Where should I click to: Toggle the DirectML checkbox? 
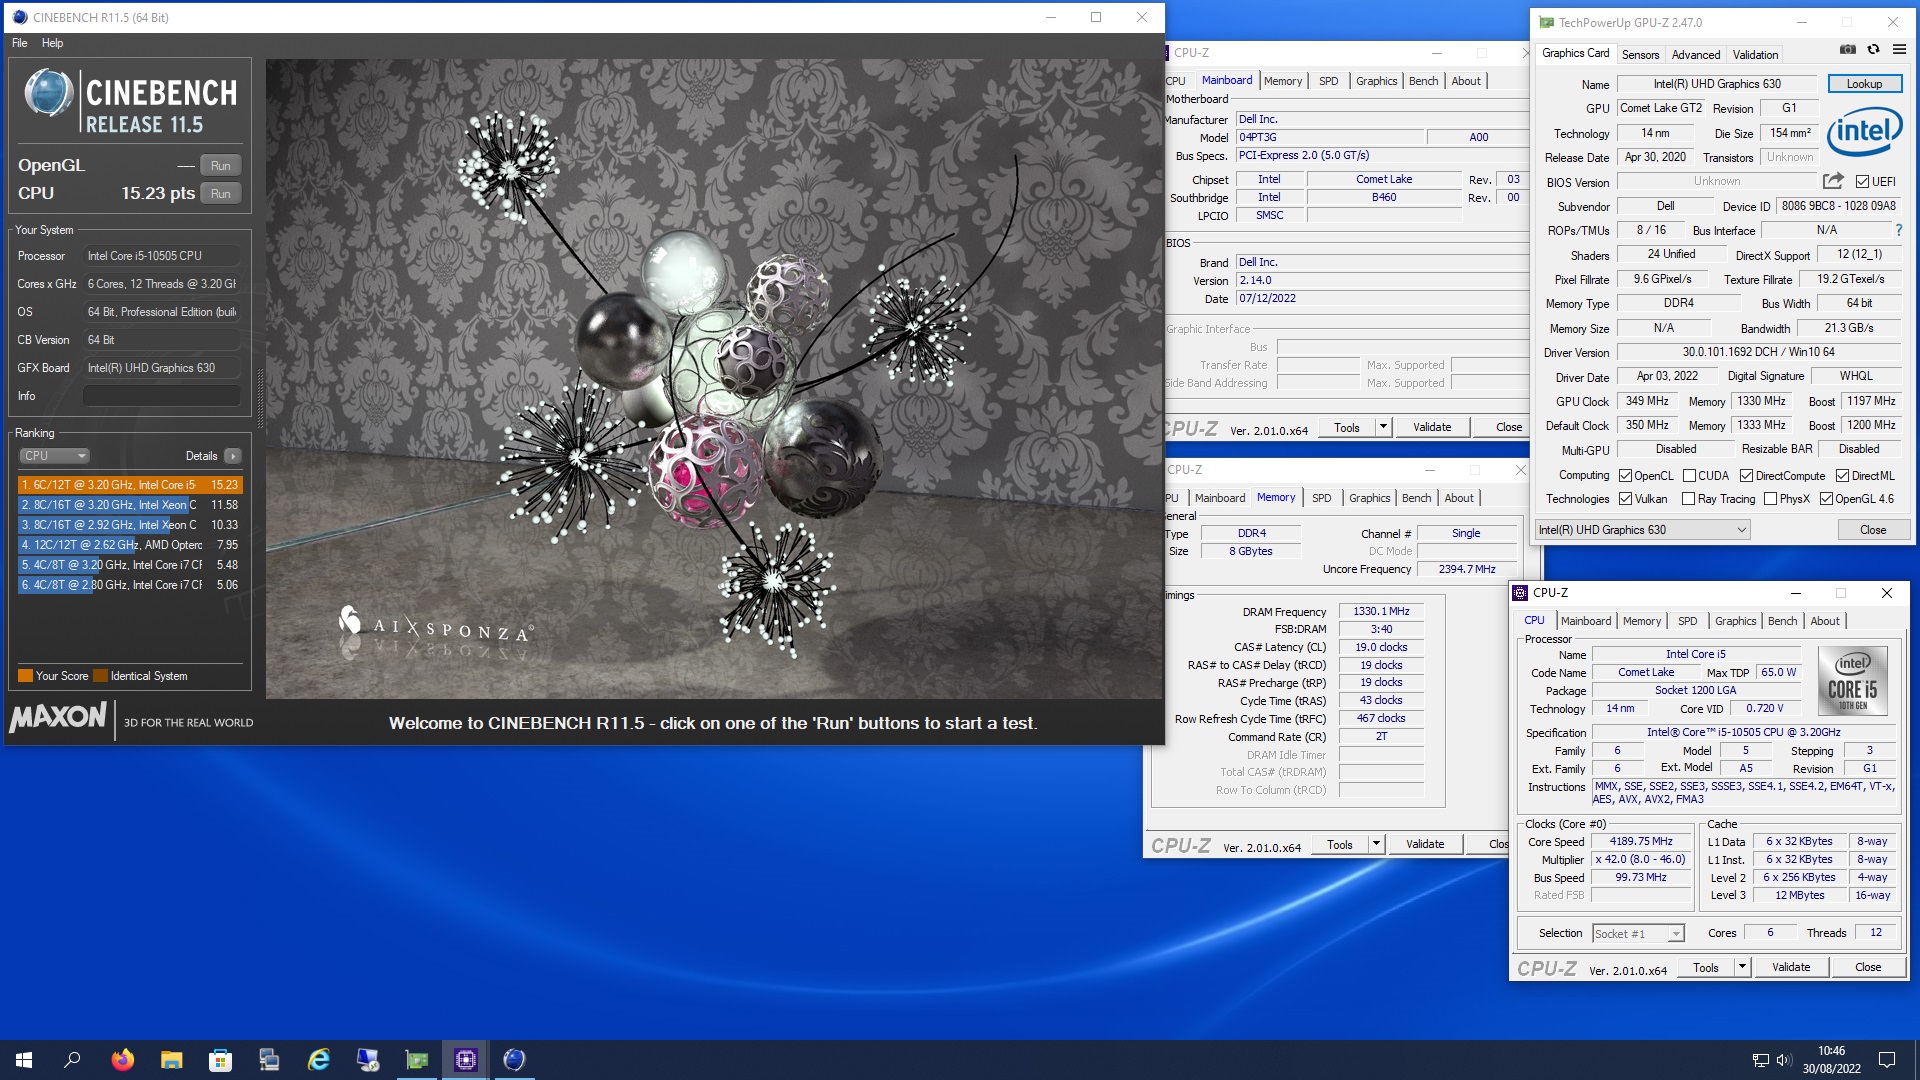1842,476
